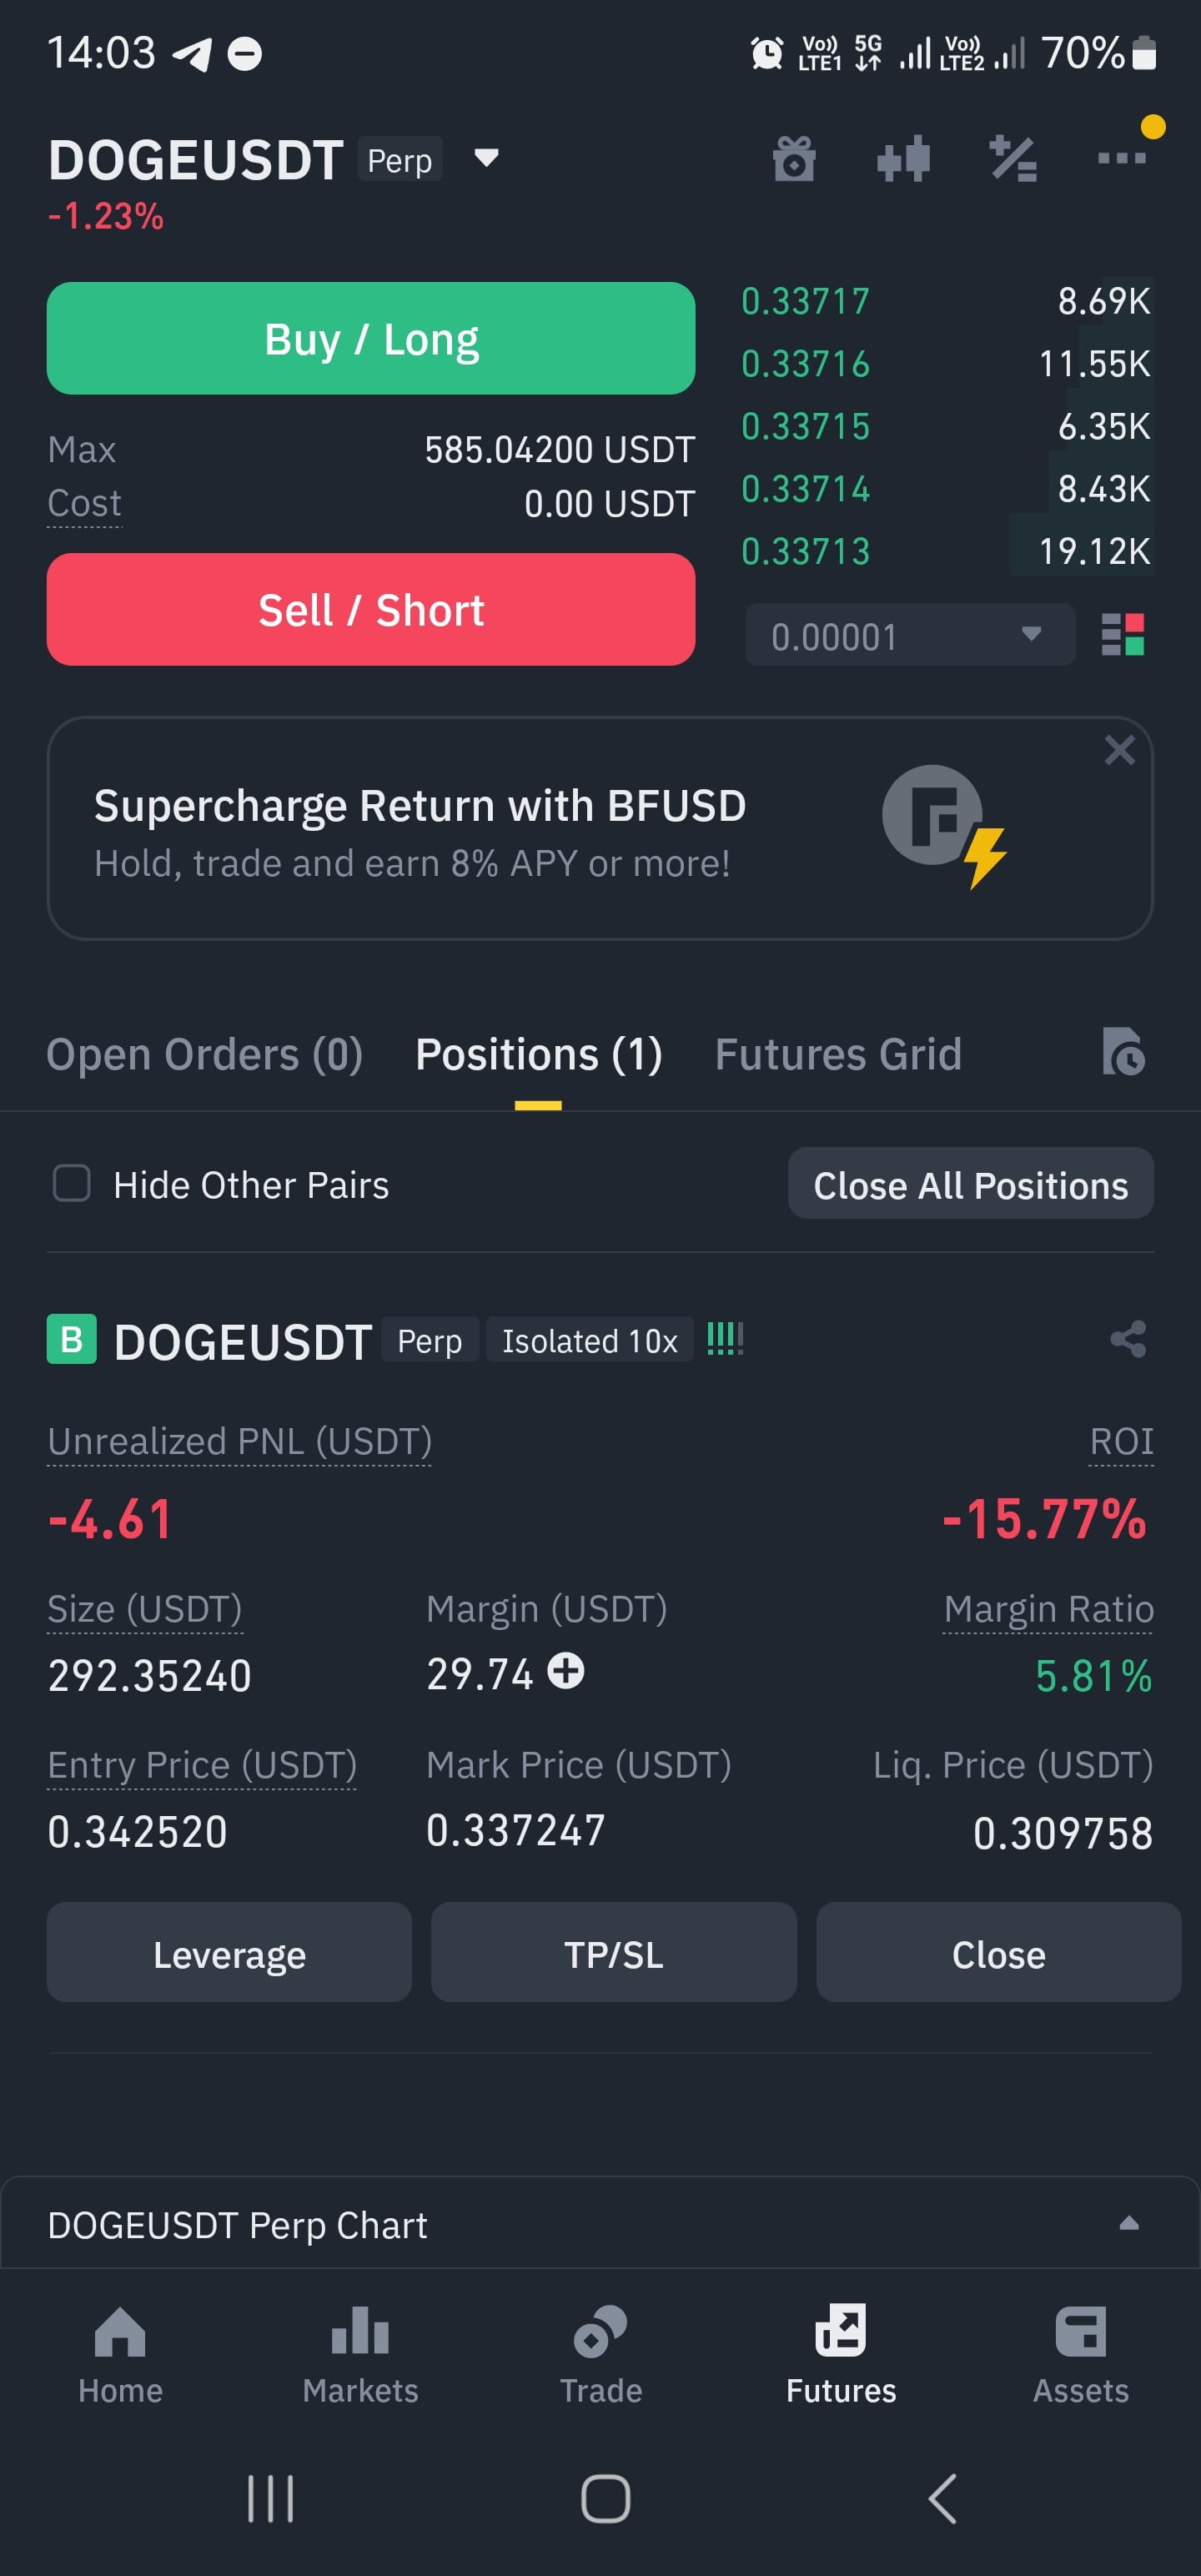Switch to Open Orders tab
Screen dimensions: 1201x2576
pyautogui.click(x=204, y=1054)
